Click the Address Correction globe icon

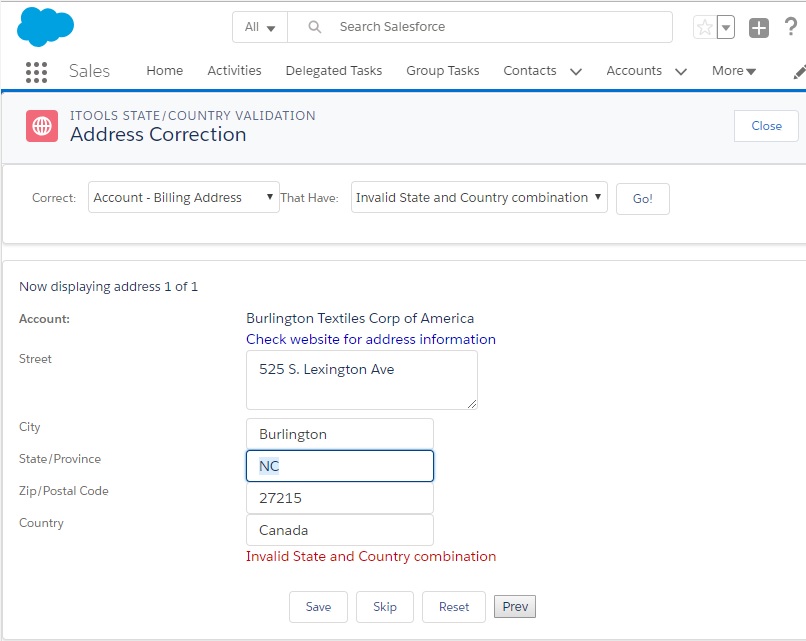42,125
